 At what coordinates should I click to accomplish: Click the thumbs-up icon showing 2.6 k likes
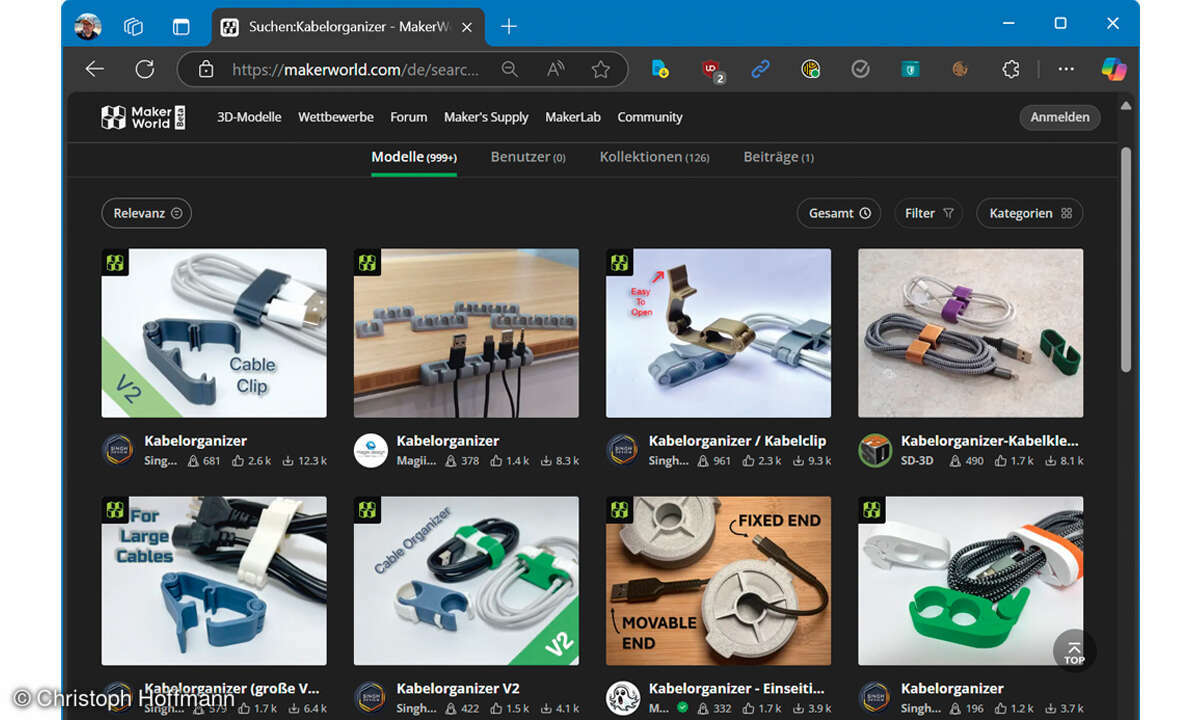238,461
